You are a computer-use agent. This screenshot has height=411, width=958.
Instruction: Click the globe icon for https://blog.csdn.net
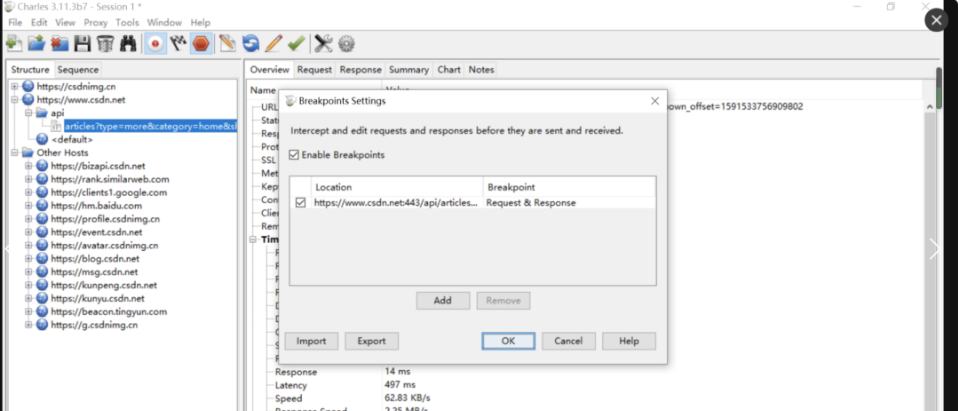(42, 258)
